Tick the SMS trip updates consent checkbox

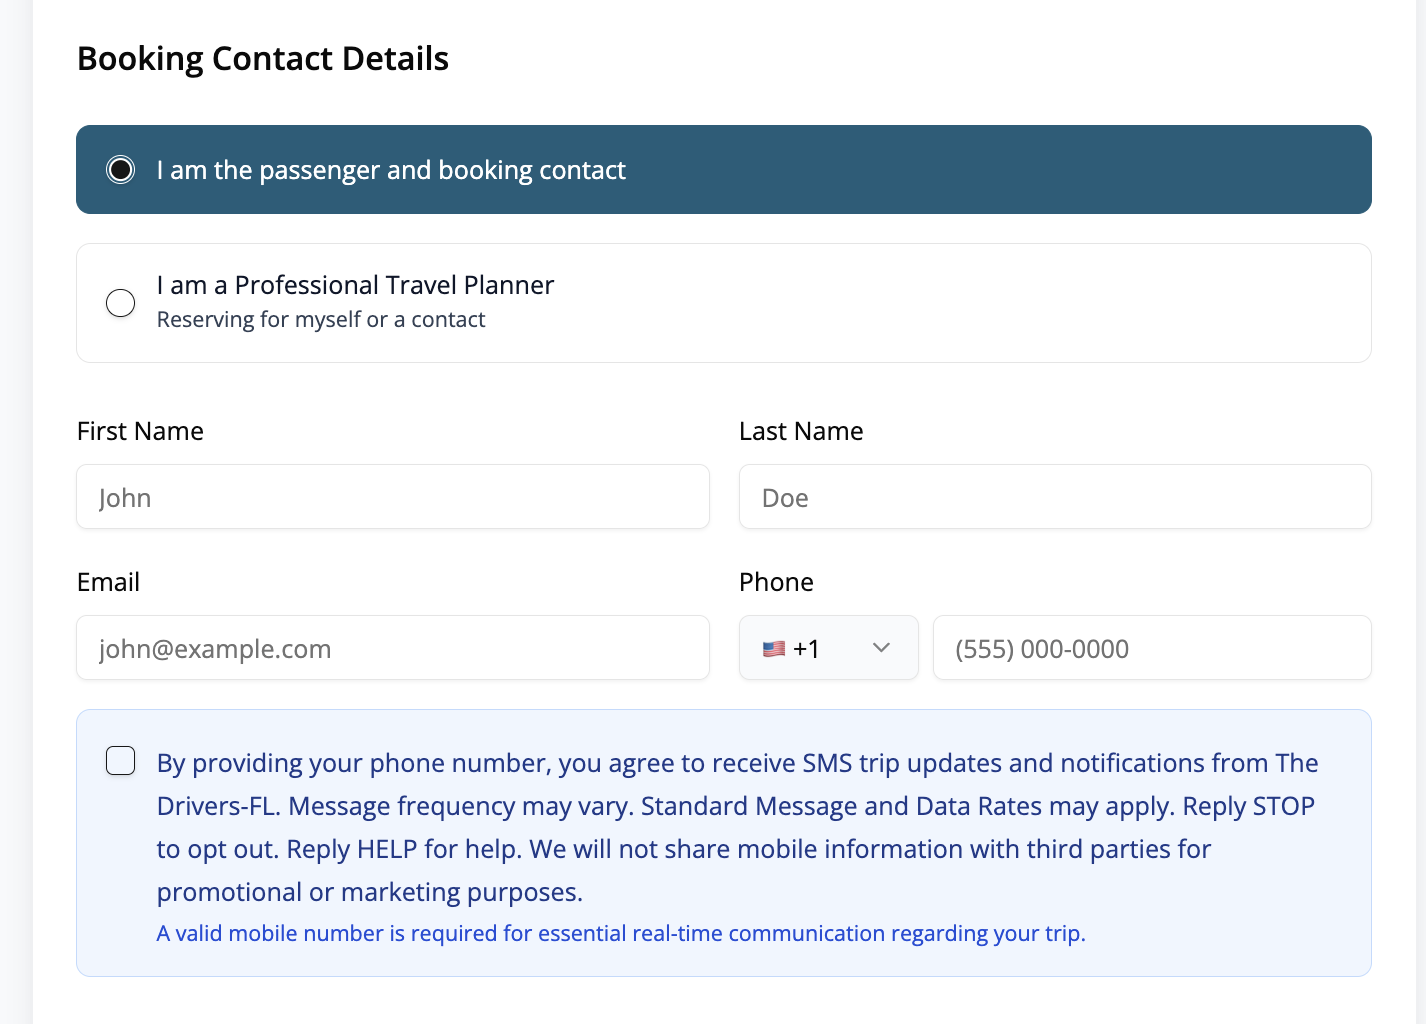pyautogui.click(x=121, y=761)
